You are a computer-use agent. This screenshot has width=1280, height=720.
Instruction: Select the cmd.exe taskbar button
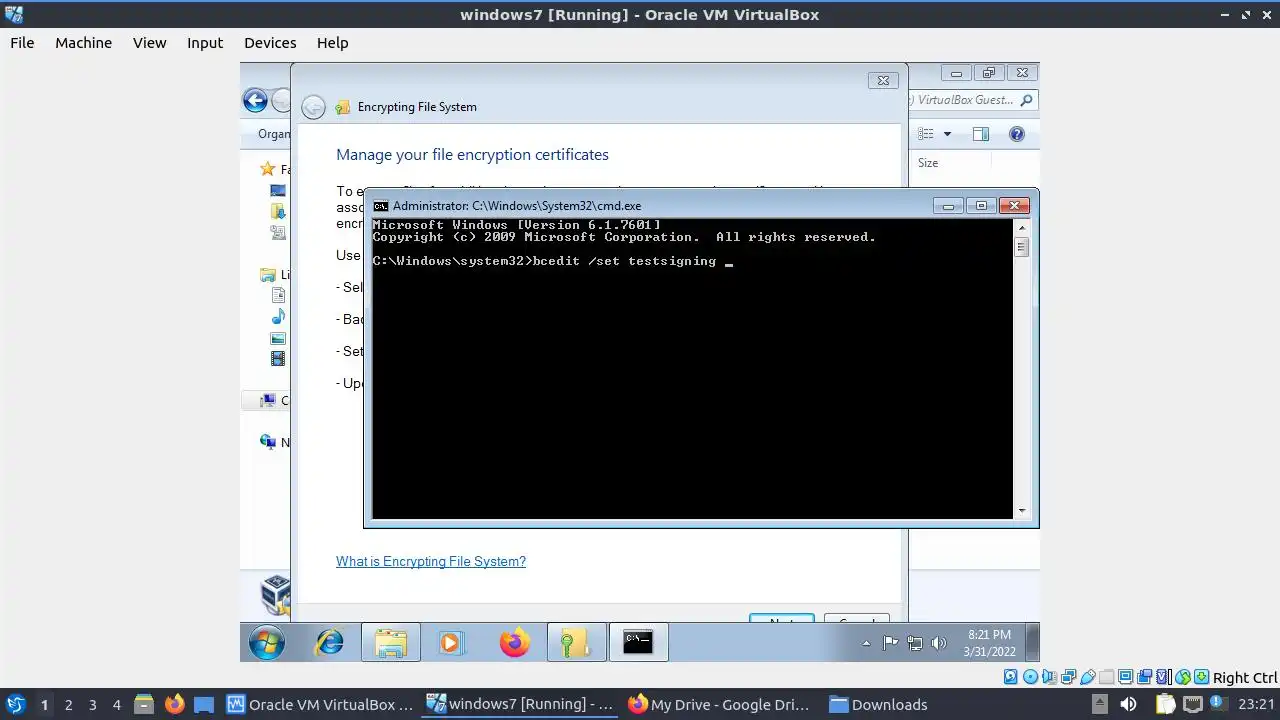tap(638, 642)
